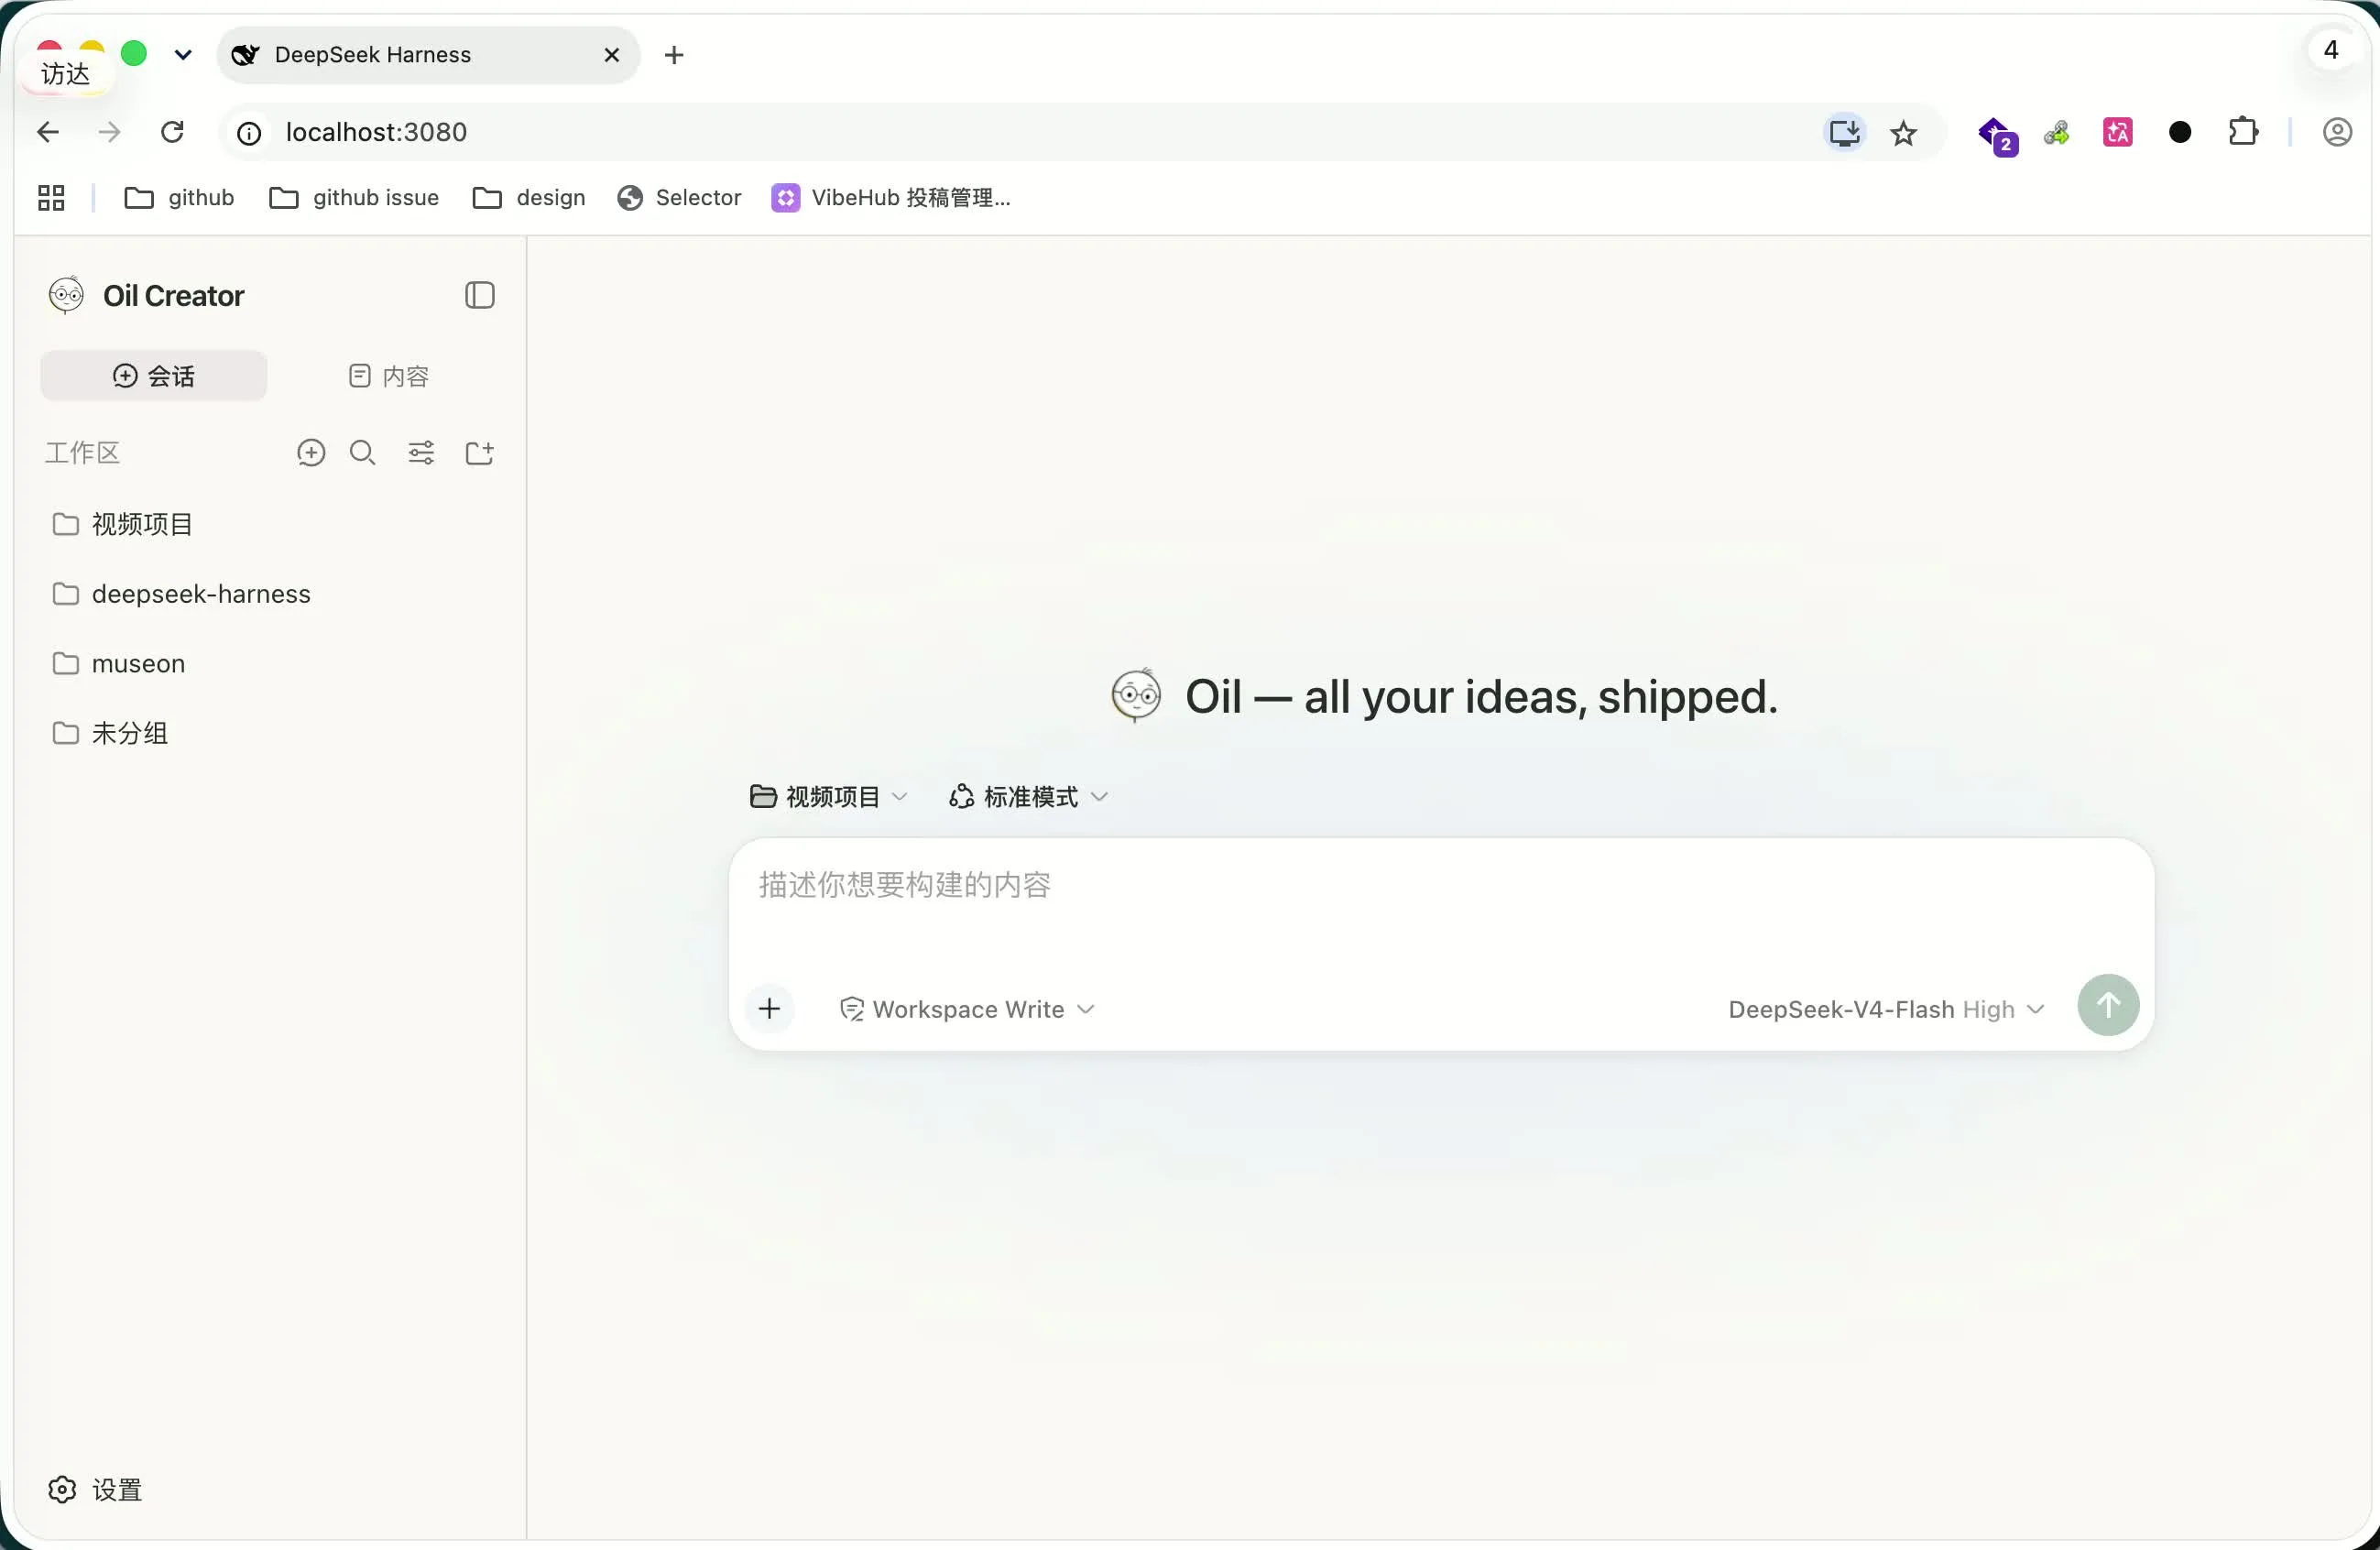
Task: Open the 视频项目 workspace dropdown above the input
Action: [x=829, y=797]
